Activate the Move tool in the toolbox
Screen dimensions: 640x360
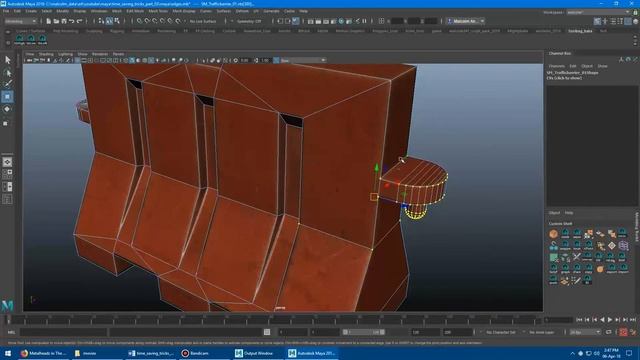(x=7, y=97)
